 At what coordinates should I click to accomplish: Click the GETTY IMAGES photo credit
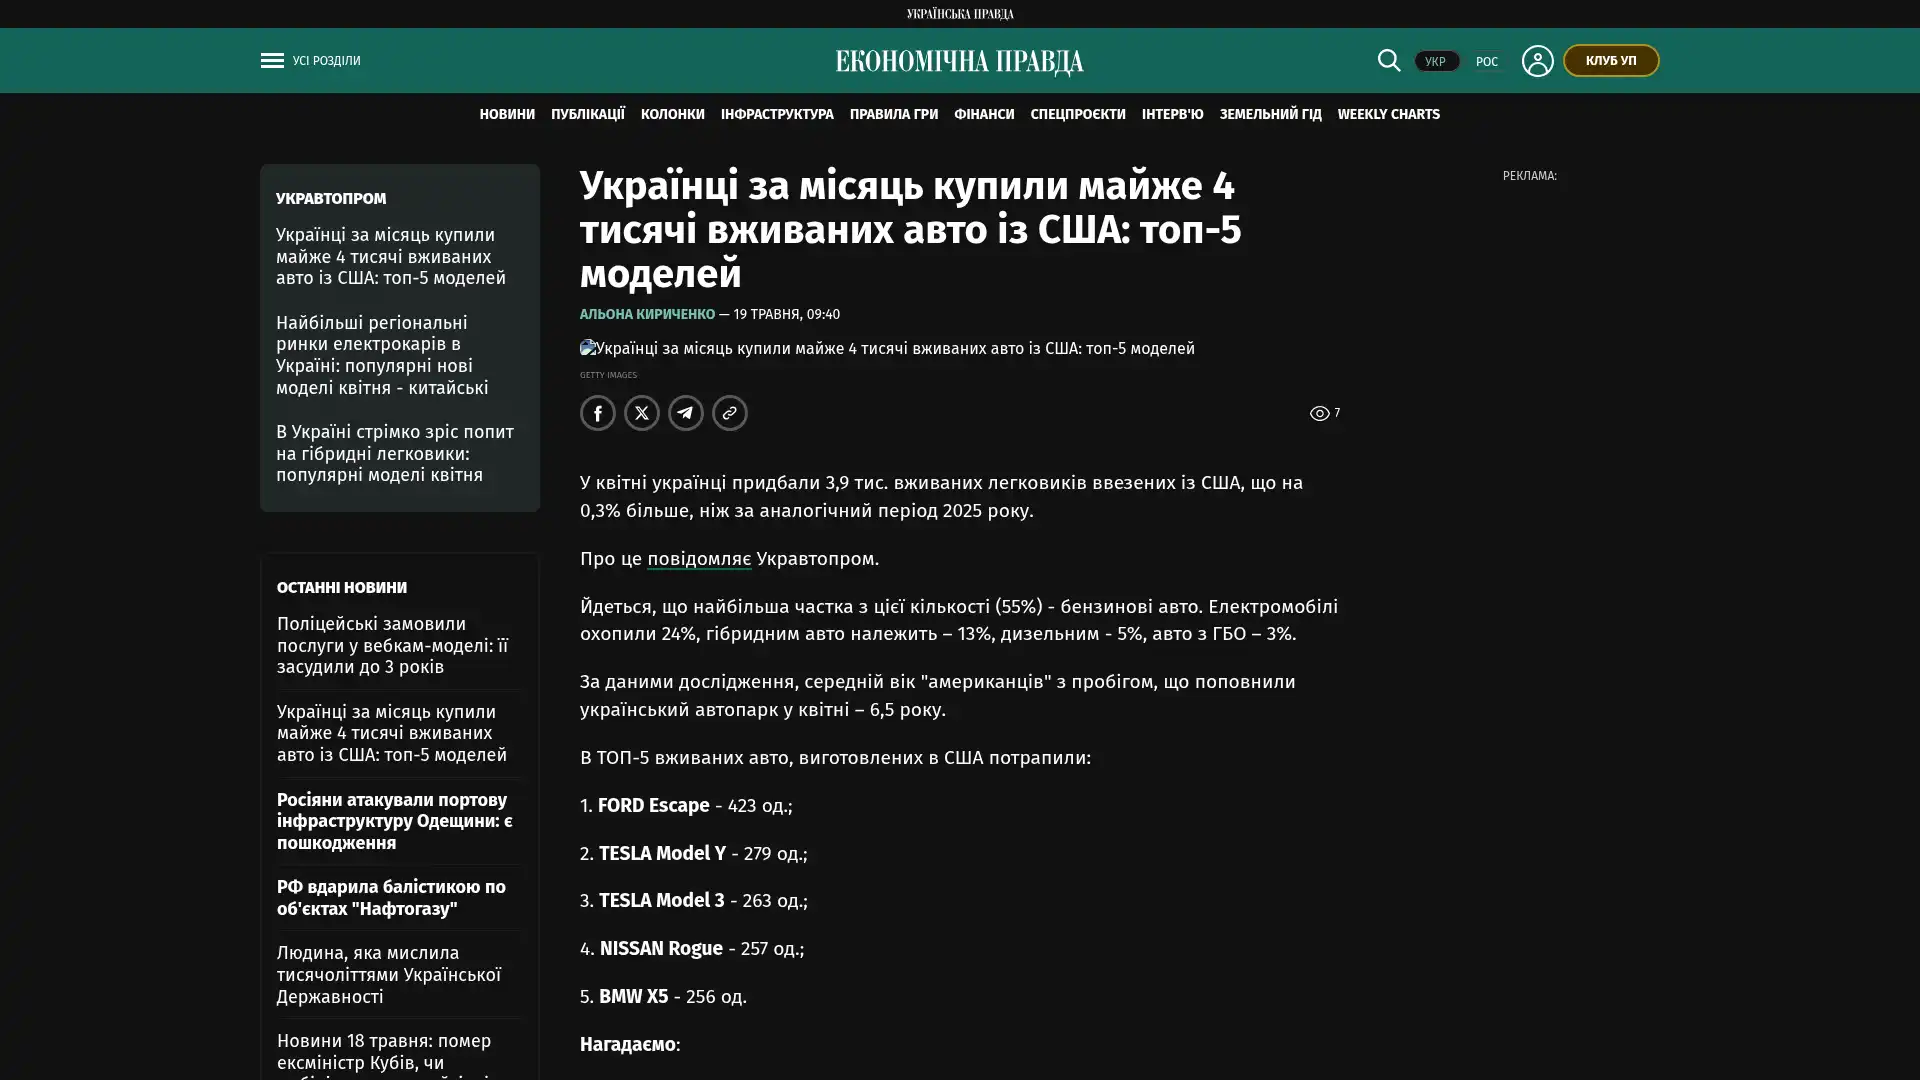(608, 375)
